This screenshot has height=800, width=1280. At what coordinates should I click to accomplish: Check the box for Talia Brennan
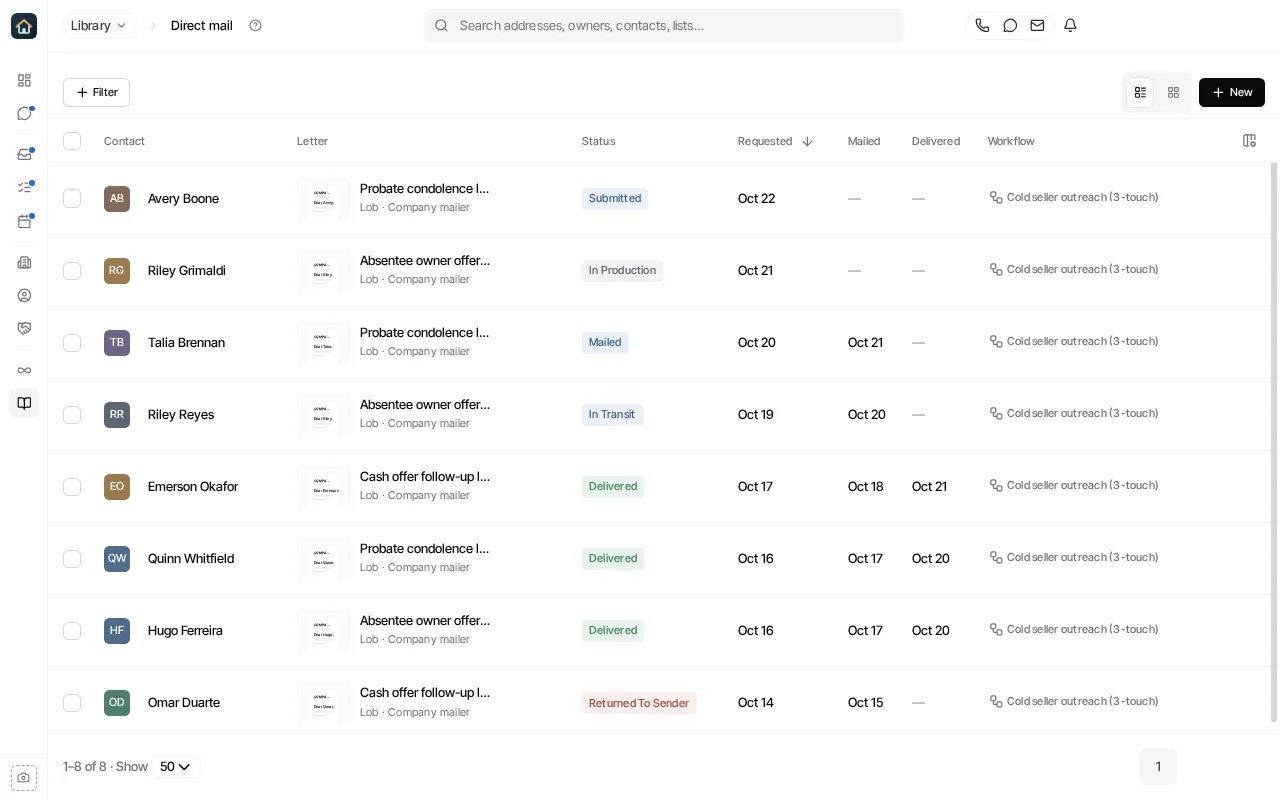72,342
